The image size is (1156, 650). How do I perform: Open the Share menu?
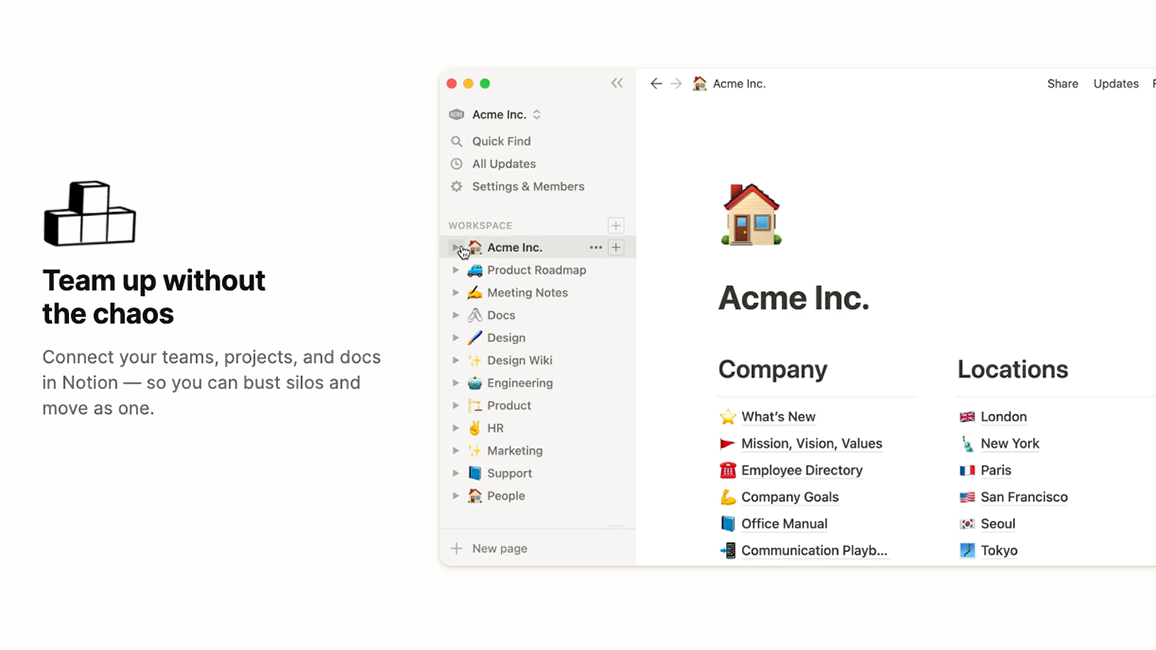click(x=1062, y=83)
